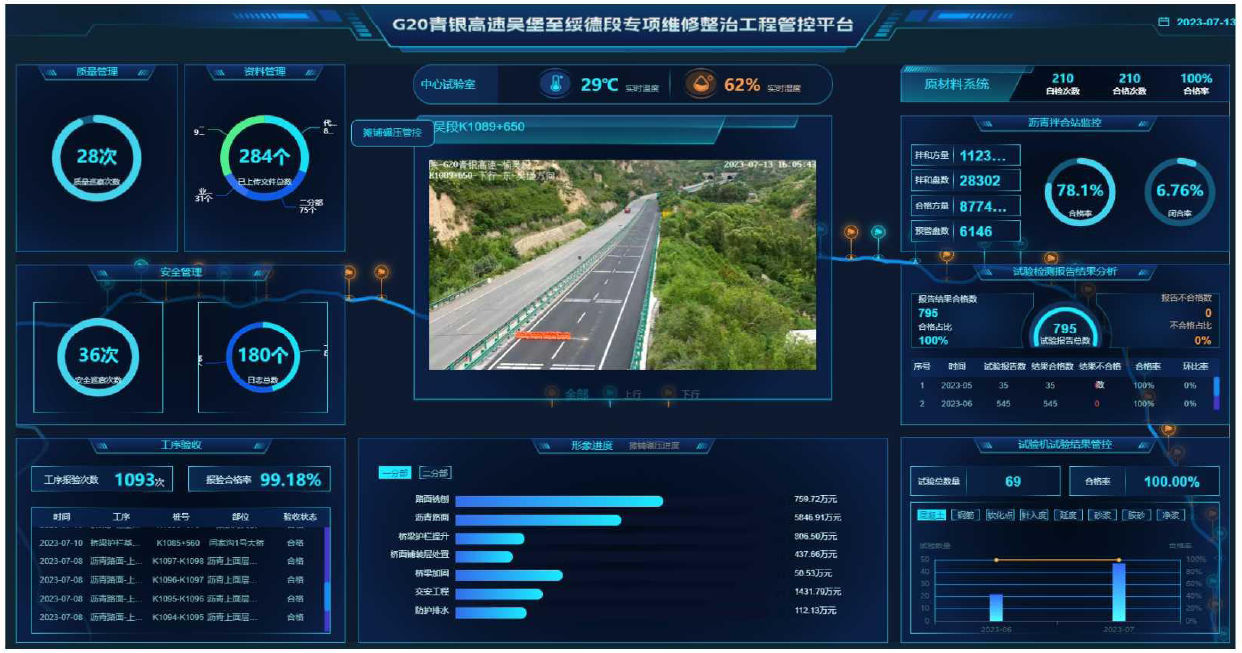
Task: Click the 摊铺碾压管控 button
Action: [x=391, y=133]
